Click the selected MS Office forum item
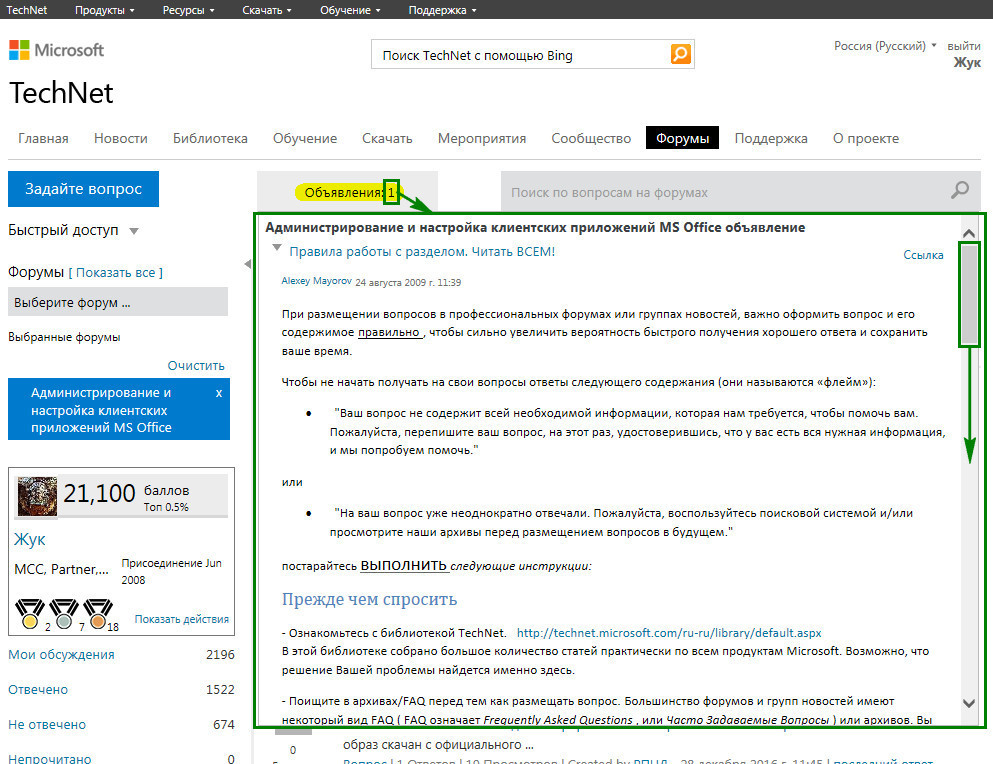The width and height of the screenshot is (993, 764). [119, 409]
